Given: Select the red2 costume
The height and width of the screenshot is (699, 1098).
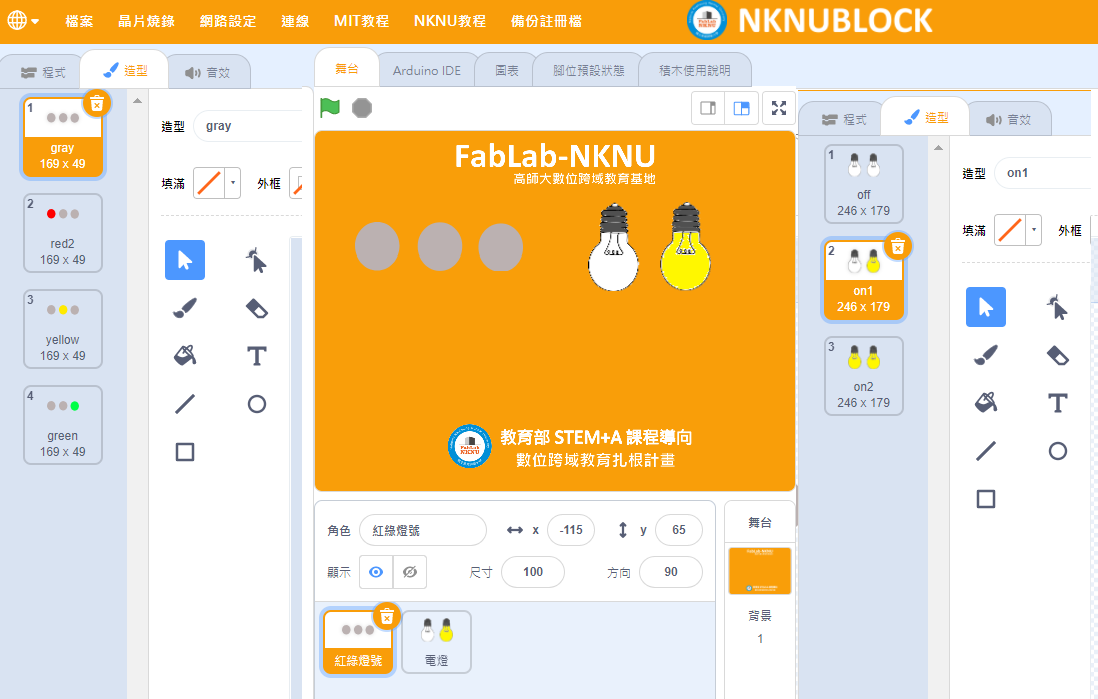Looking at the screenshot, I should tap(63, 233).
